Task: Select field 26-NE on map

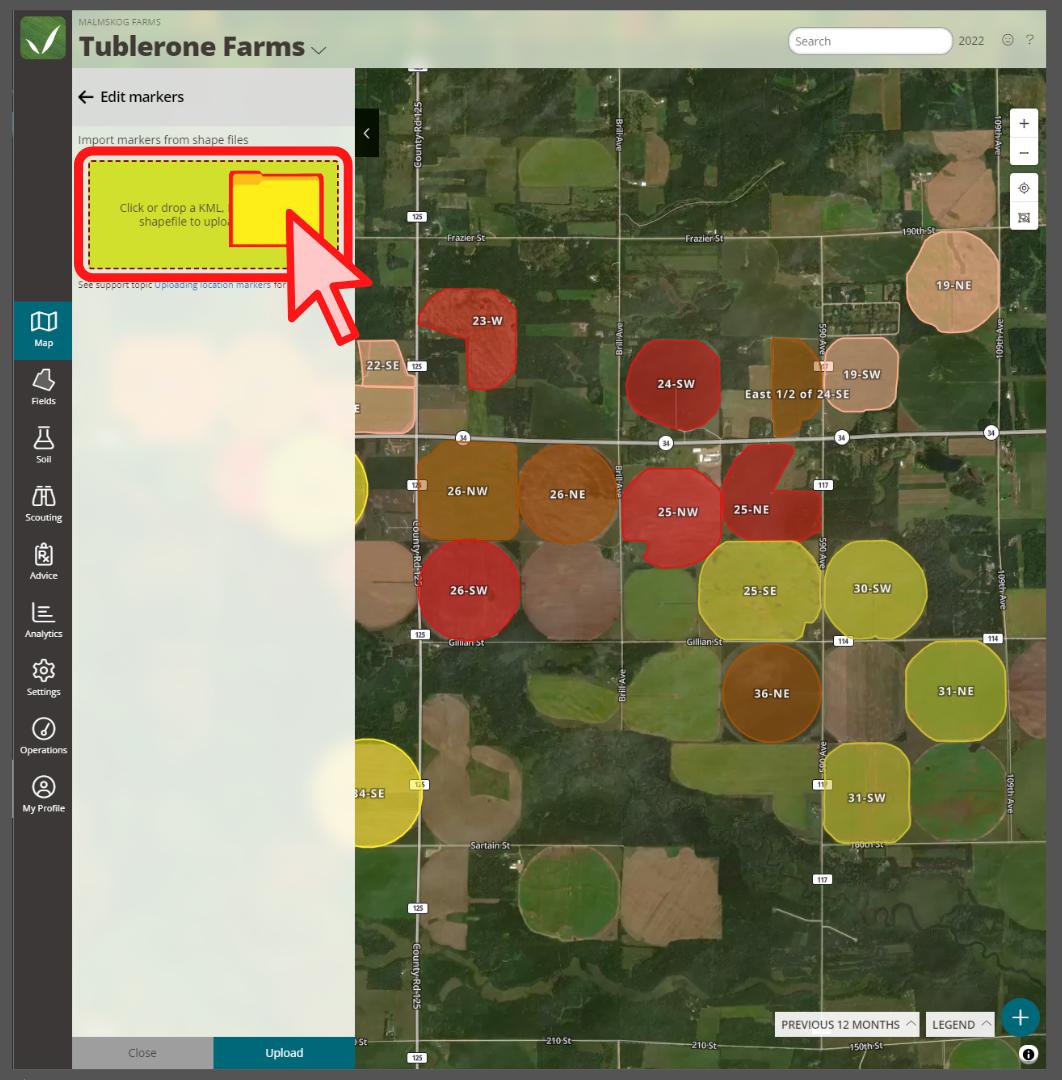Action: tap(568, 494)
